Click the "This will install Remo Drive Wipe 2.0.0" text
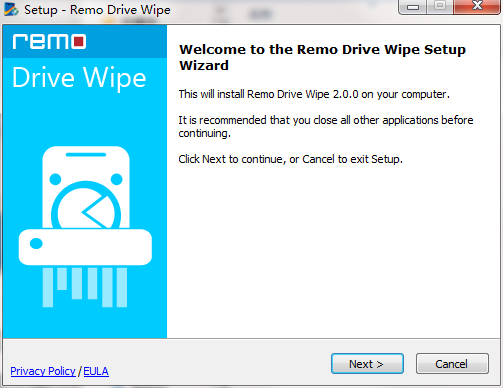The image size is (503, 388). 314,94
